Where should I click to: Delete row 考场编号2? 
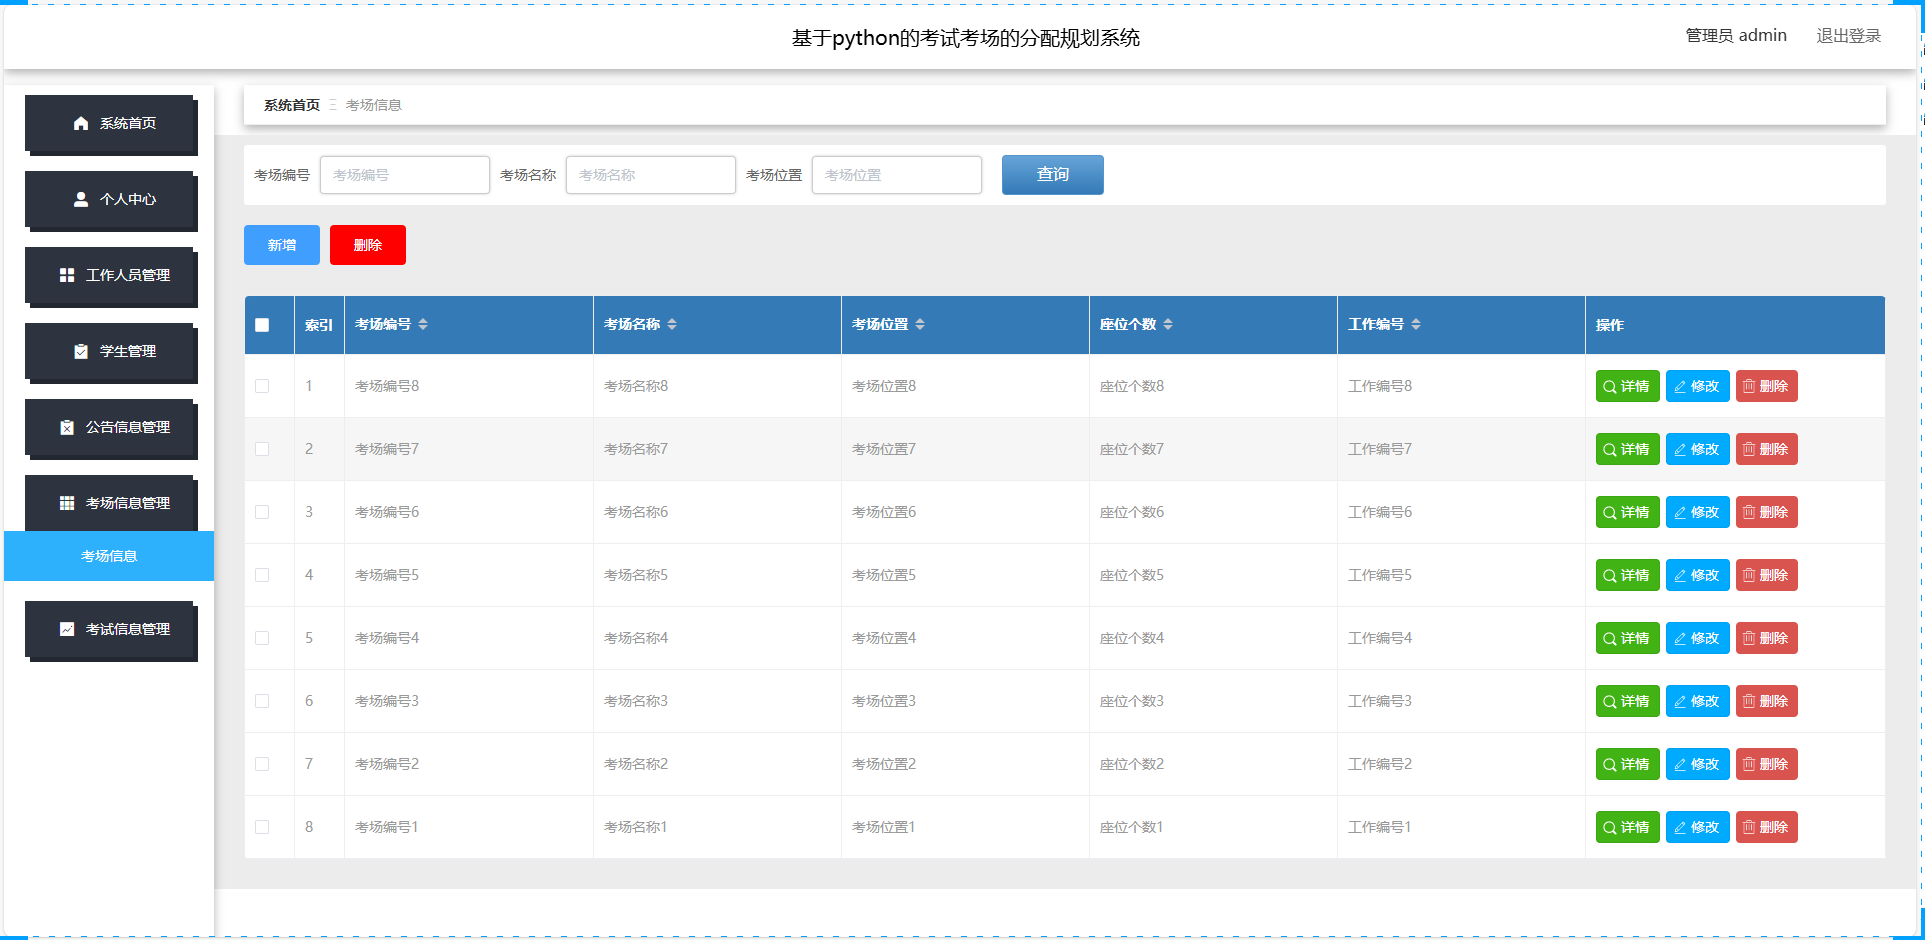coord(1766,764)
